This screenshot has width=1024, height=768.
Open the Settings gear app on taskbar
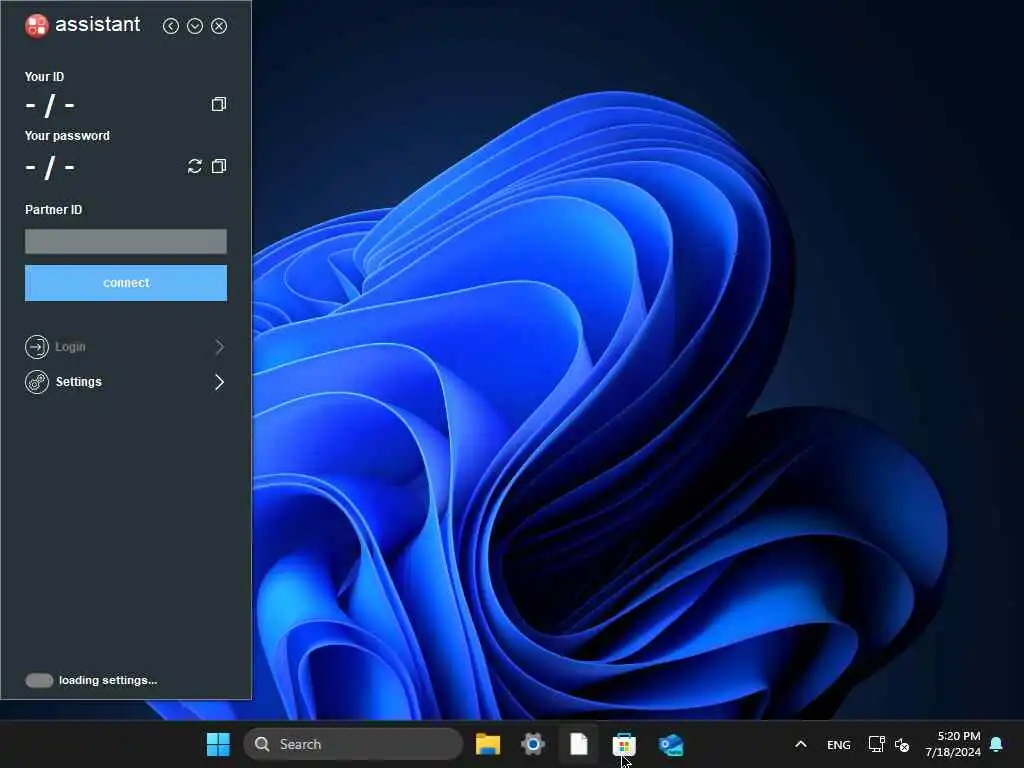coord(533,744)
